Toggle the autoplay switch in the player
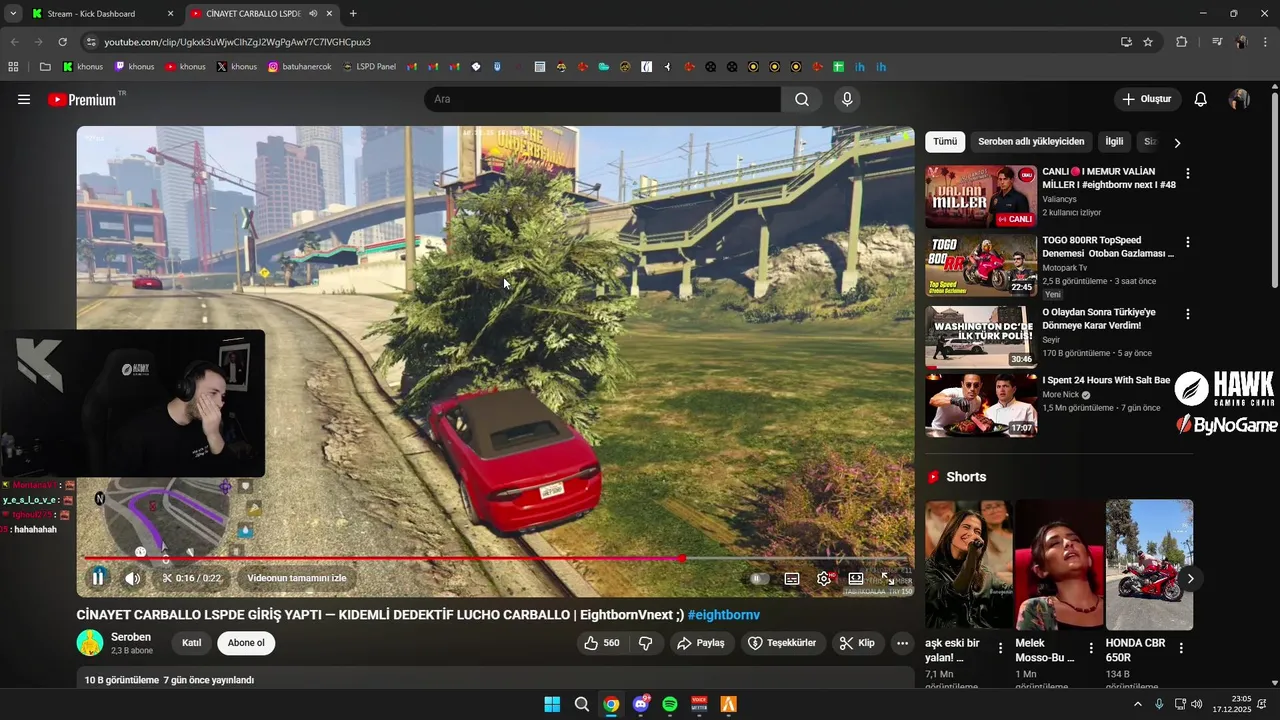This screenshot has height=720, width=1280. (760, 578)
